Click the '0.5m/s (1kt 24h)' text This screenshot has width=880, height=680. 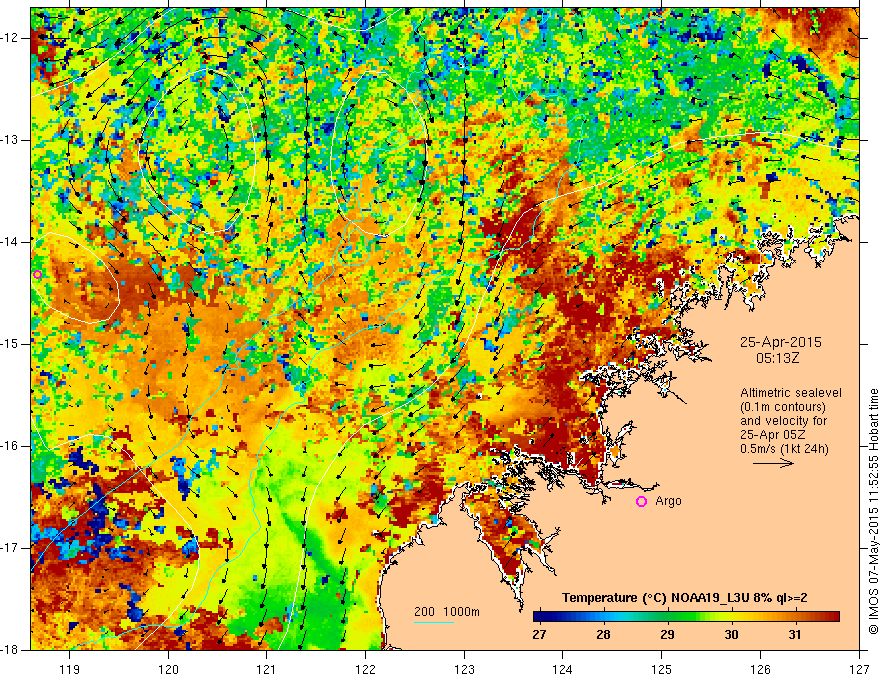point(784,449)
